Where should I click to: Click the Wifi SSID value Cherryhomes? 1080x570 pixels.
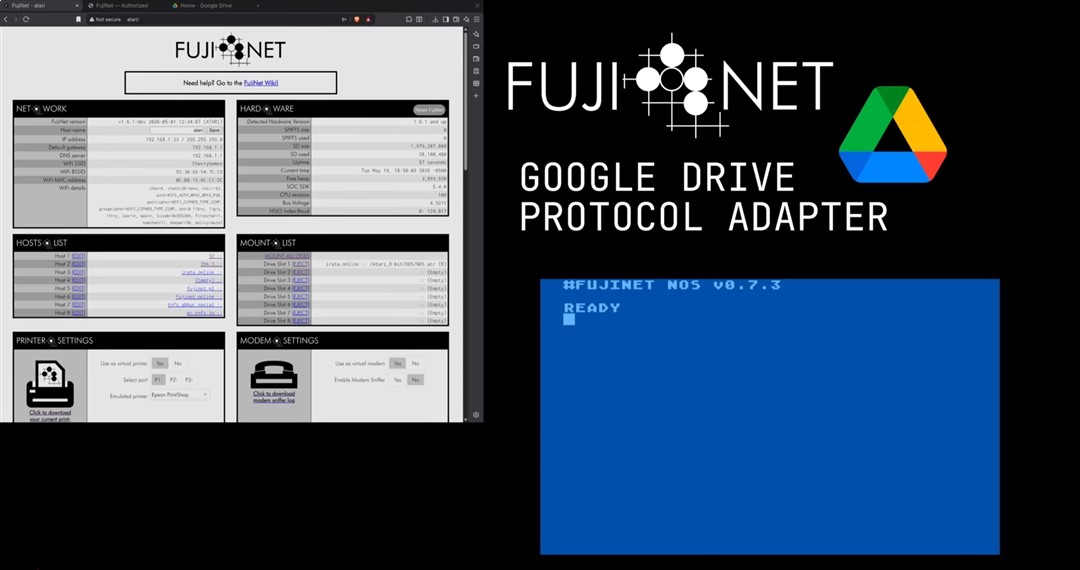click(x=207, y=164)
